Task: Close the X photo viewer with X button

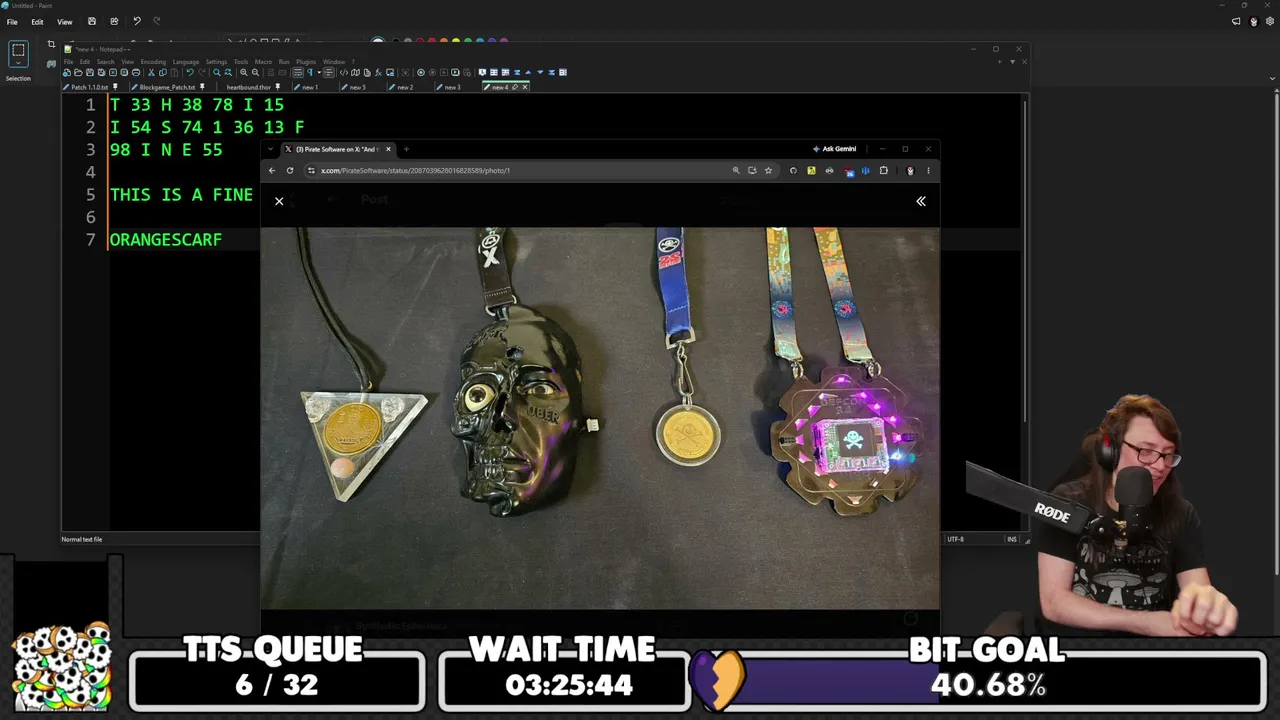Action: (x=279, y=201)
